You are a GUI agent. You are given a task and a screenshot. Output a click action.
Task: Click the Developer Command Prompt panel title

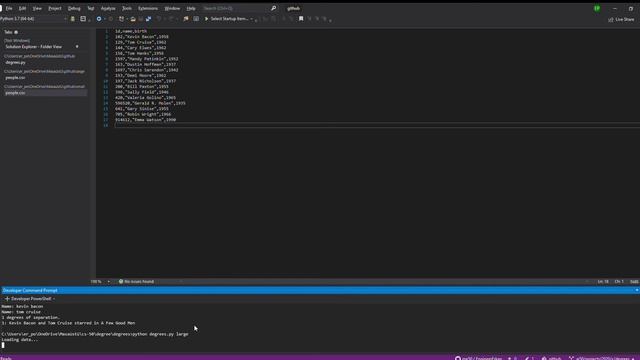tap(30, 290)
